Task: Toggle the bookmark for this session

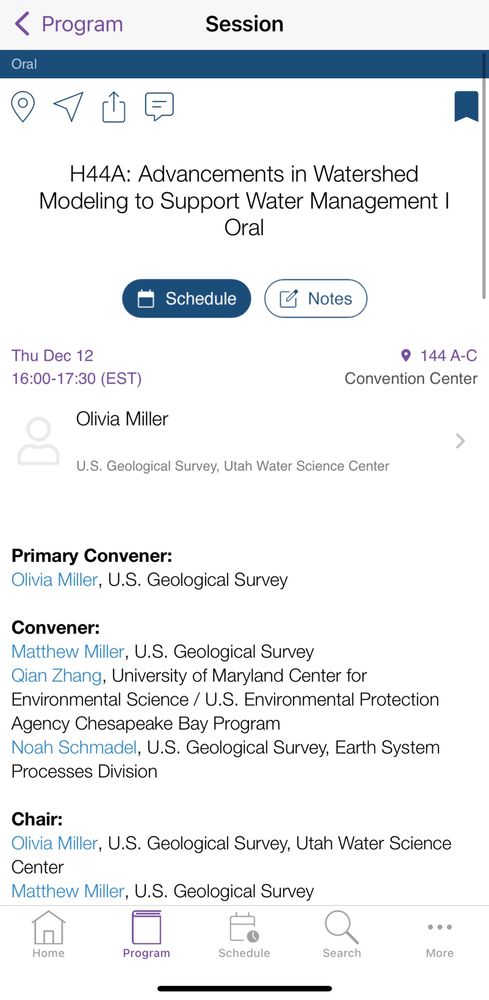Action: [466, 107]
